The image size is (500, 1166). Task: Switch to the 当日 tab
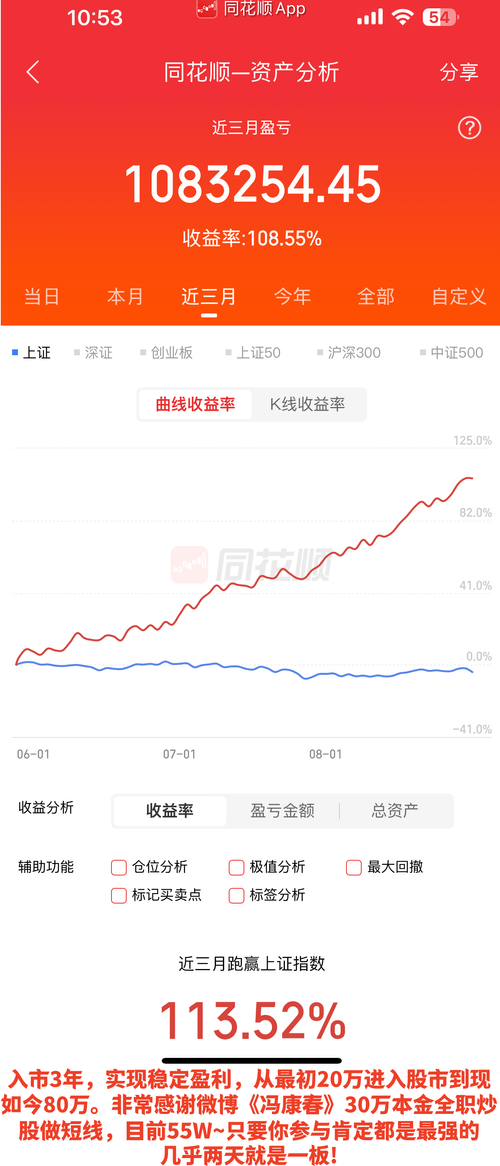point(42,296)
